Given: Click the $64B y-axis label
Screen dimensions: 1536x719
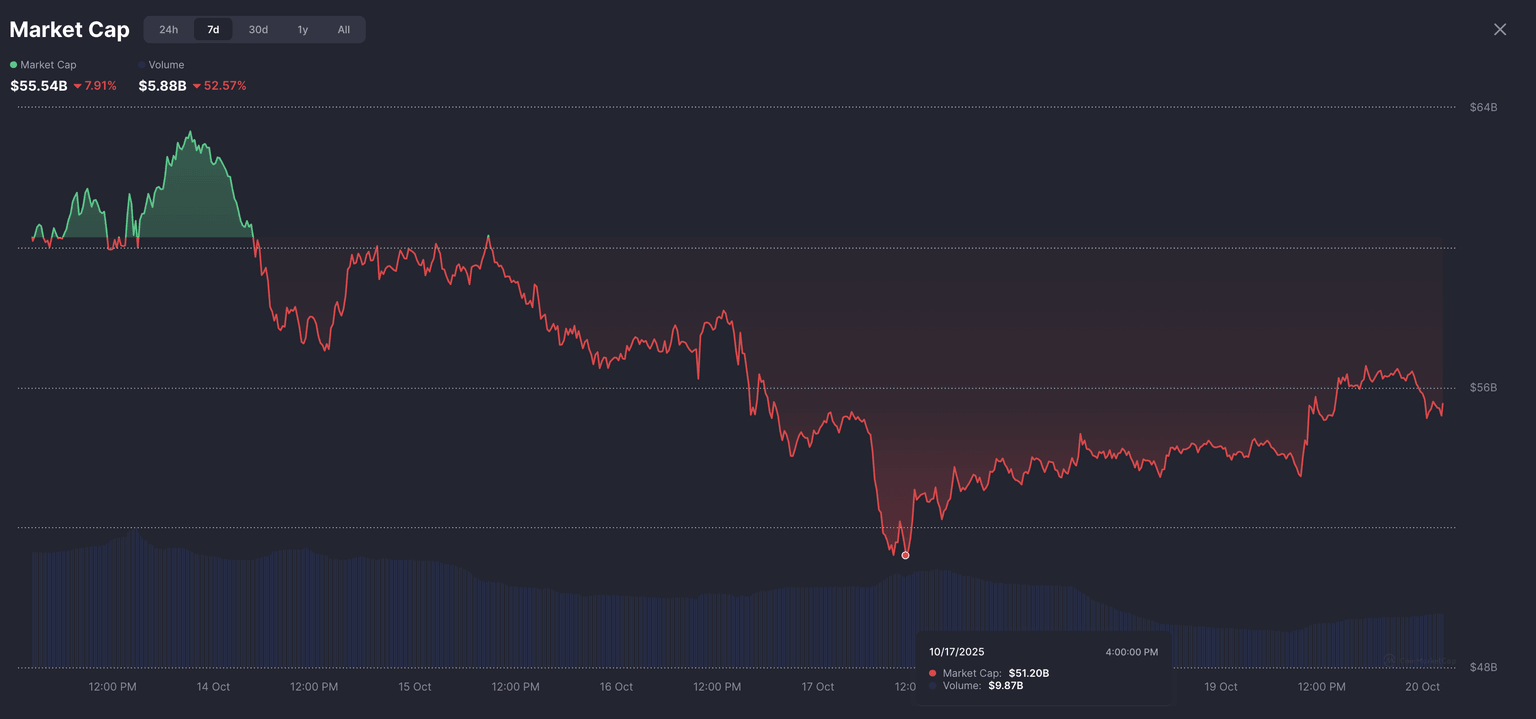Looking at the screenshot, I should pyautogui.click(x=1483, y=107).
